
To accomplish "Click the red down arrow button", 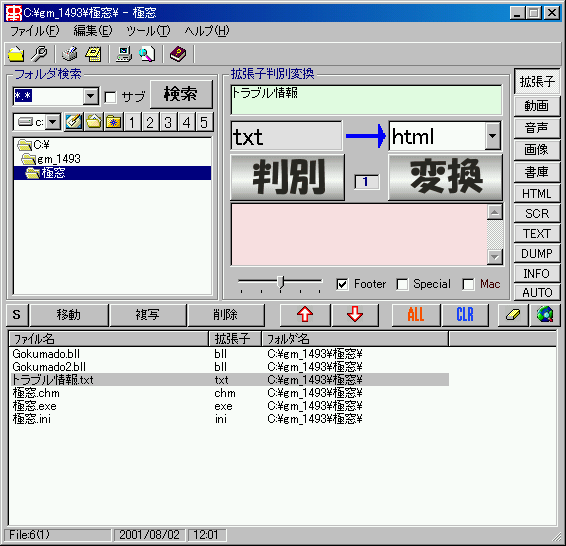I will (355, 315).
